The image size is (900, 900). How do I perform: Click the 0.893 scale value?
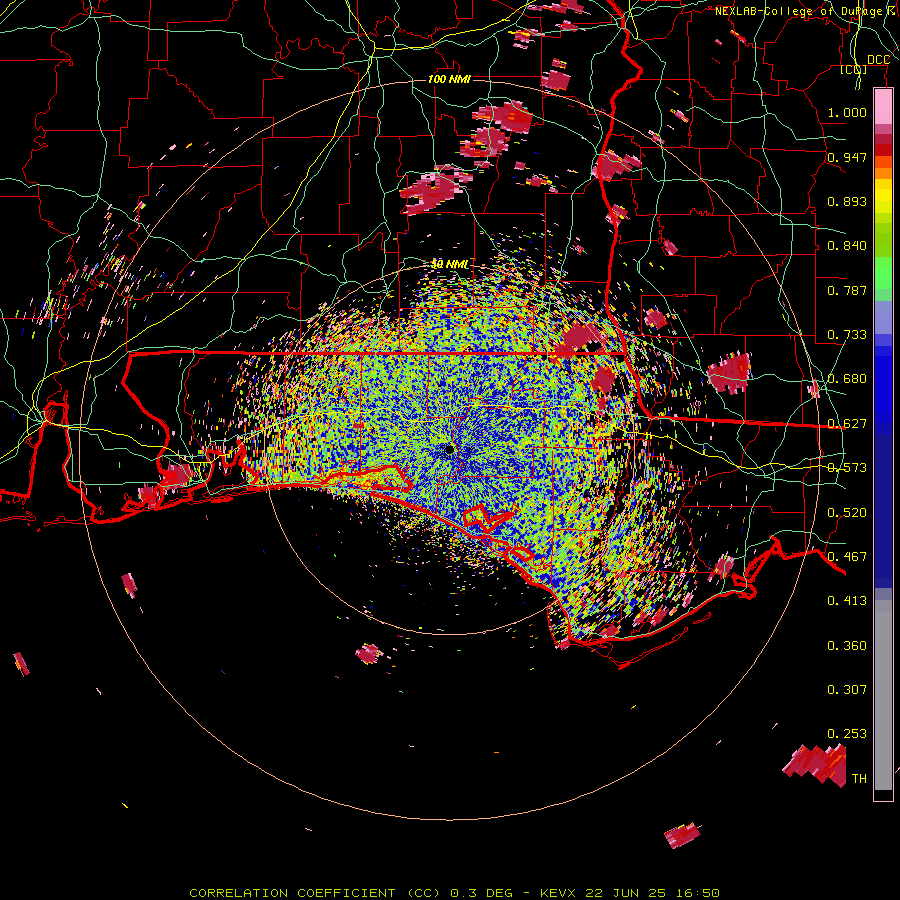[847, 201]
